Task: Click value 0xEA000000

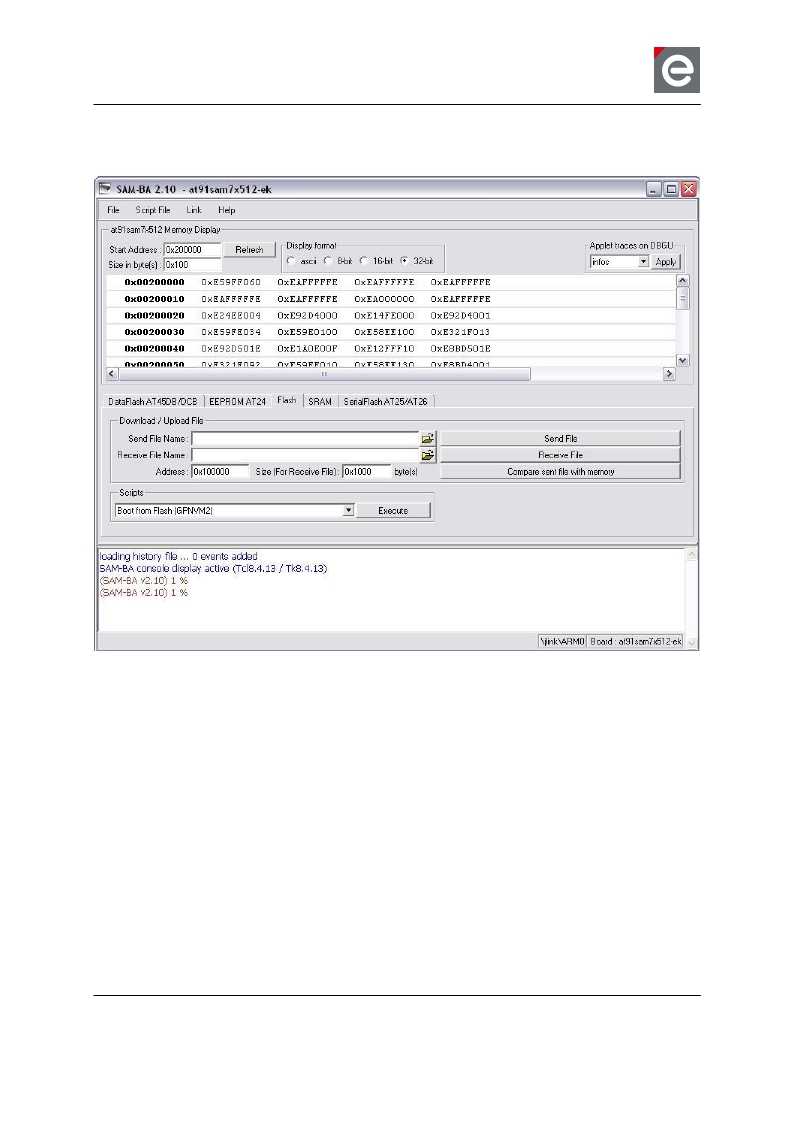Action: 384,299
